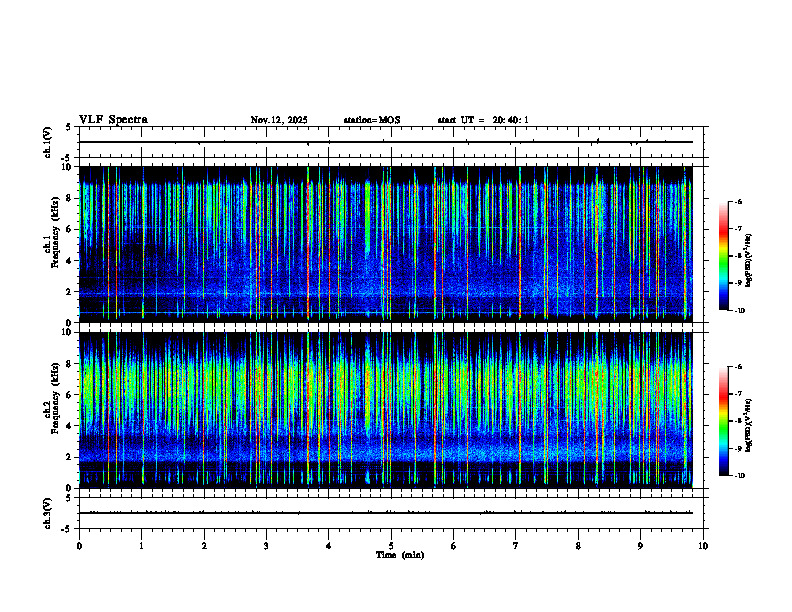Click the ch.1 spectrogram color scale bar
792x612 pixels.
click(x=723, y=256)
